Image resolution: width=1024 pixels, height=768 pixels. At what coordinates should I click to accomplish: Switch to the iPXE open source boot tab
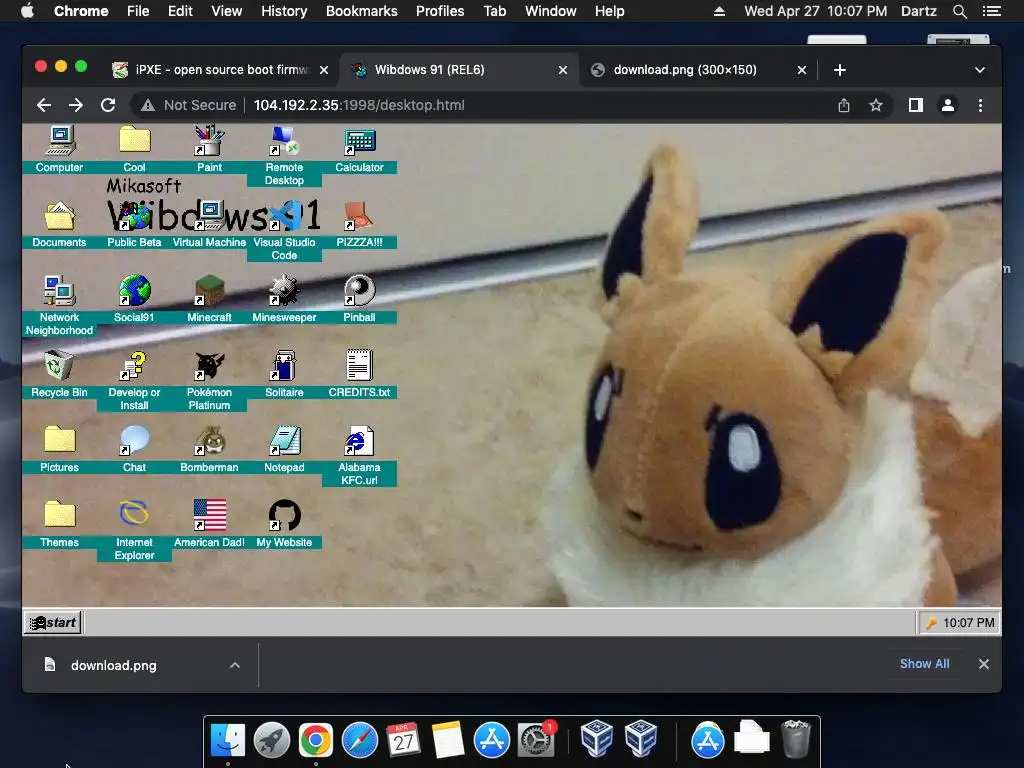click(x=221, y=70)
